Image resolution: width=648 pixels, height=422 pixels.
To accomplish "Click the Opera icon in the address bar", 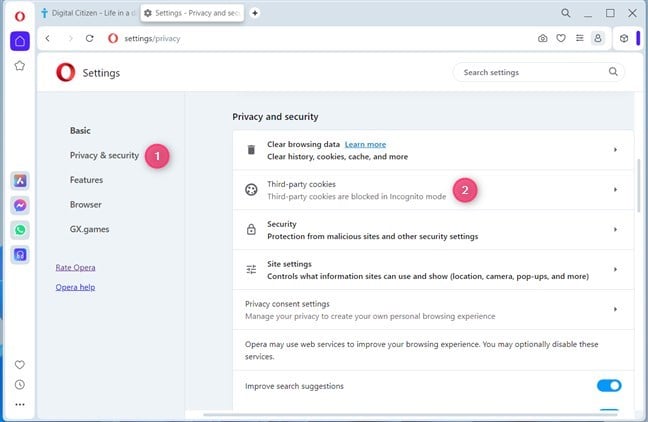I will [x=113, y=38].
